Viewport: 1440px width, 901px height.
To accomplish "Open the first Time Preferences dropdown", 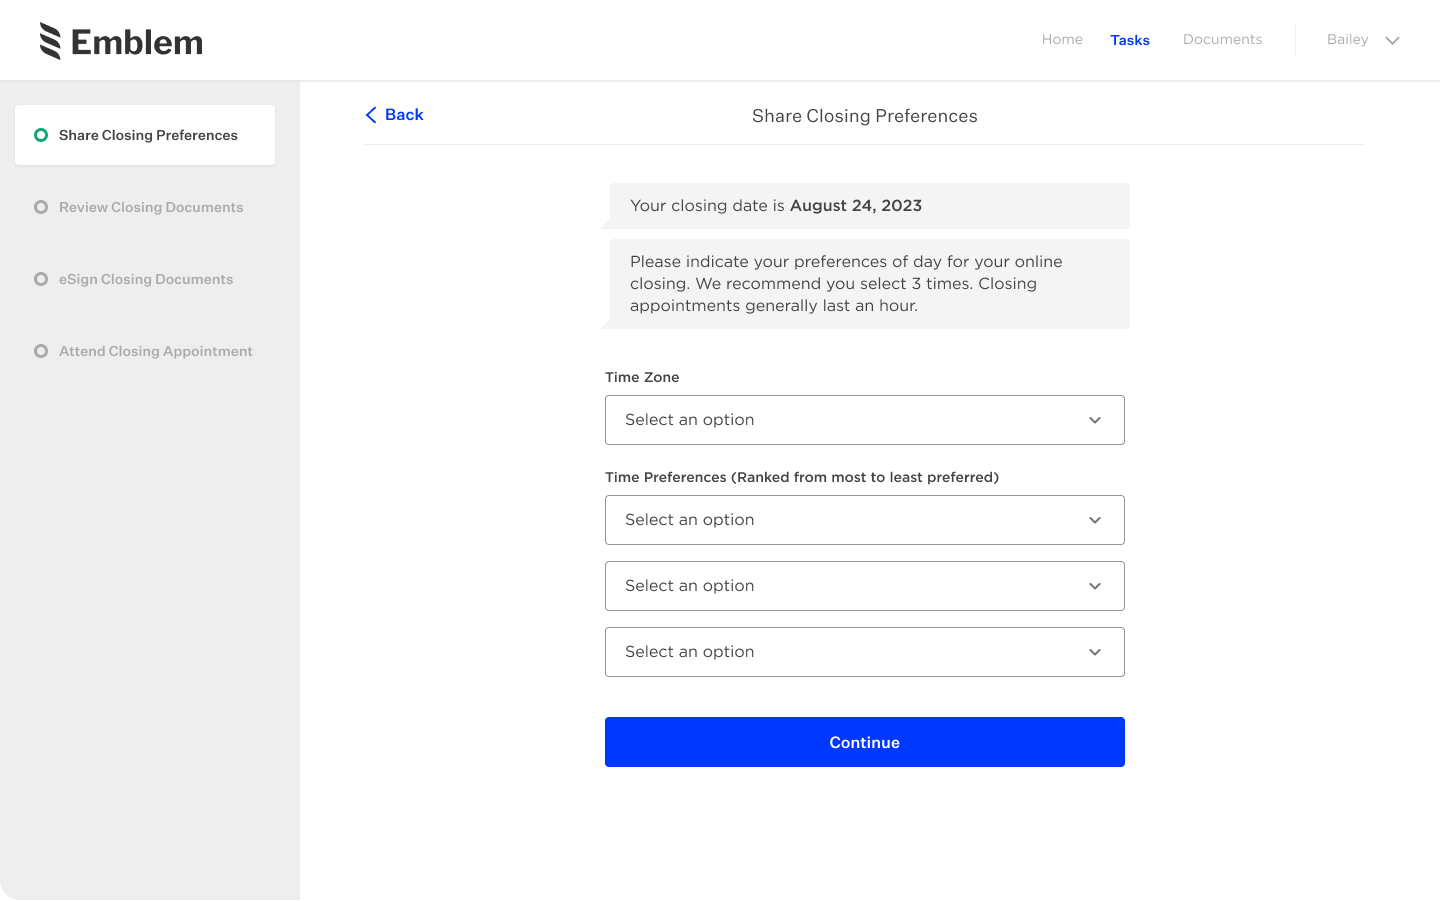I will [x=865, y=520].
